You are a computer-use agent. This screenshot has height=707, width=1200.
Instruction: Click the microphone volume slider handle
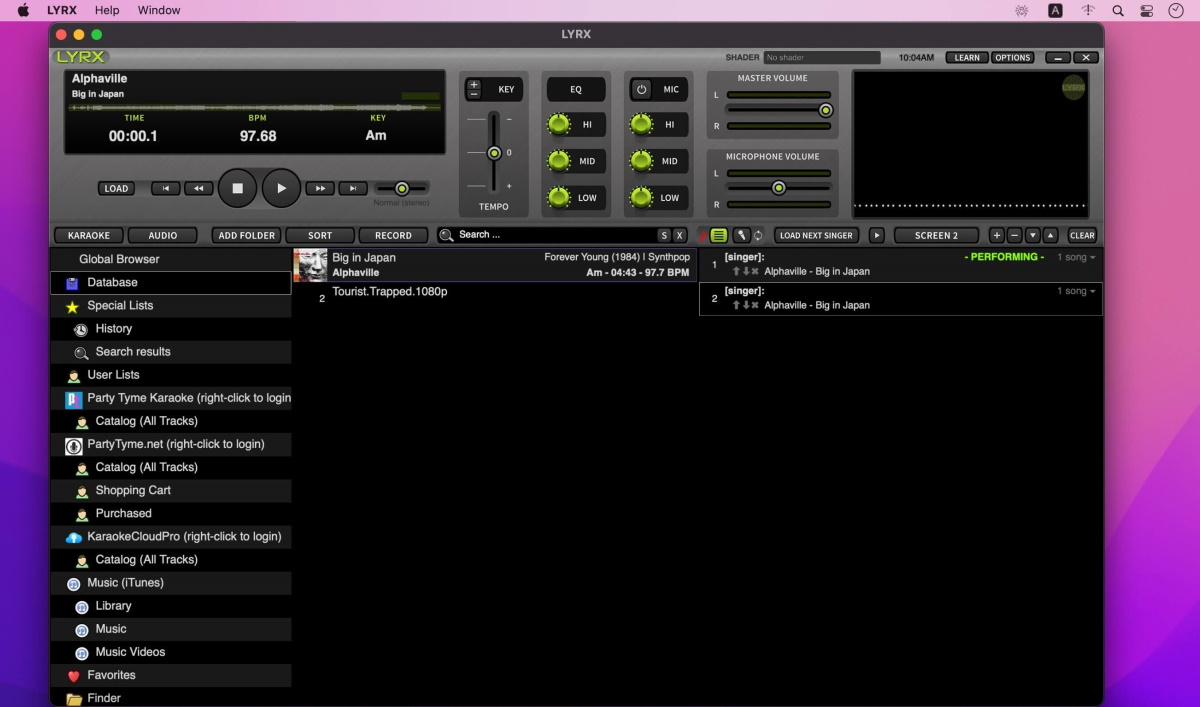pos(778,188)
